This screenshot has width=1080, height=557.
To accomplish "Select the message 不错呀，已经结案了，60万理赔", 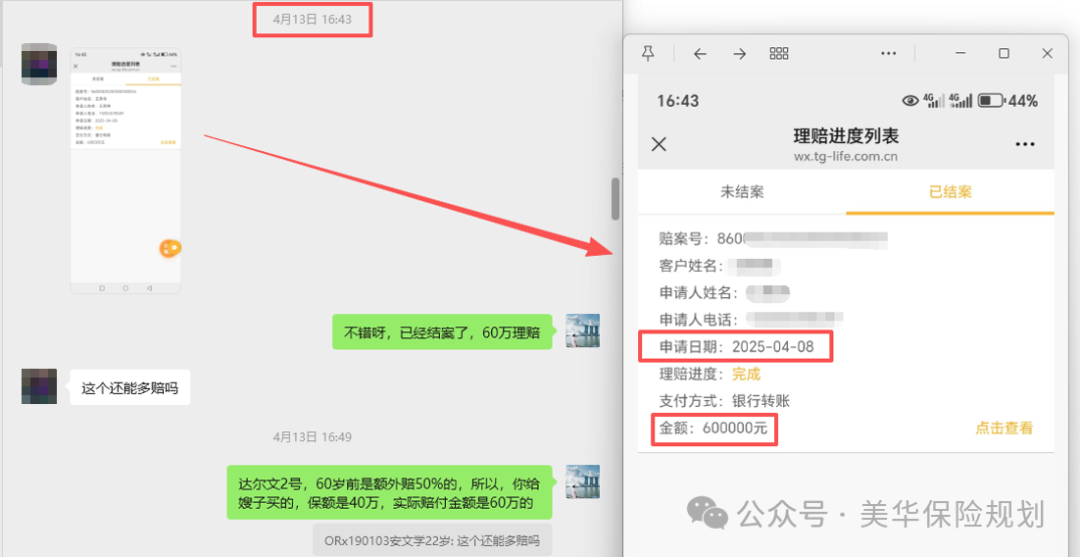I will click(x=442, y=333).
